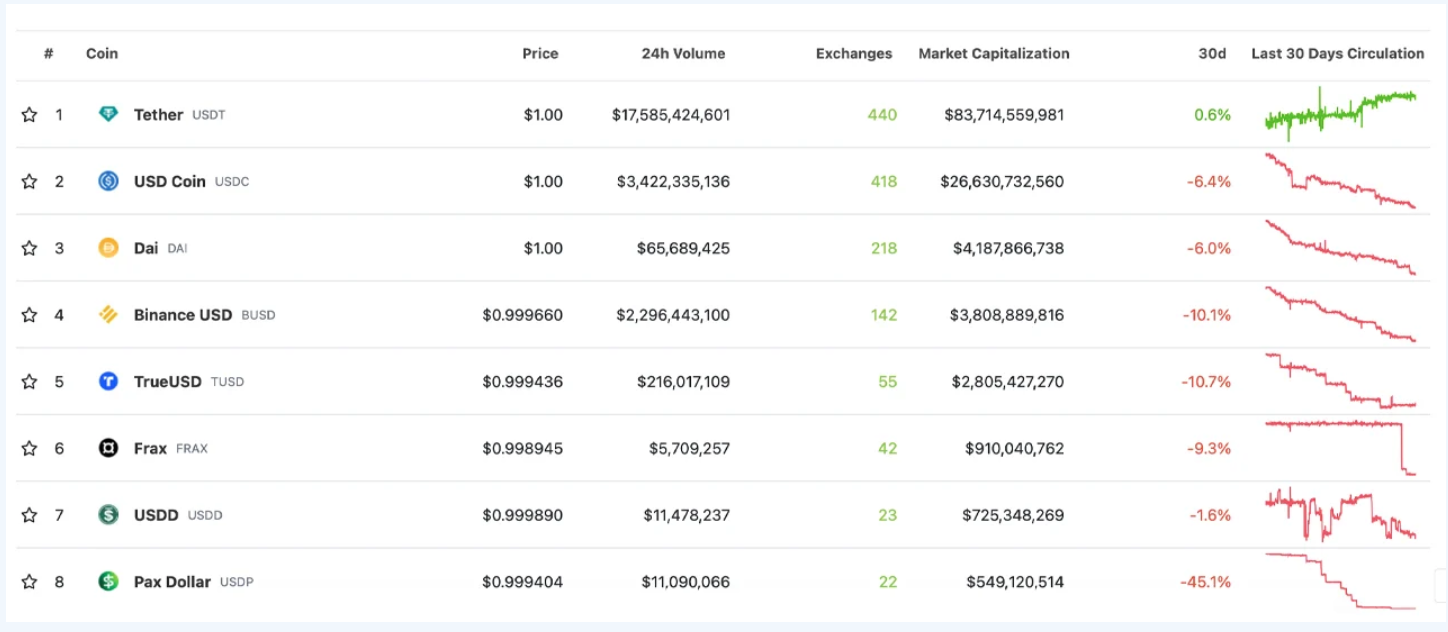The width and height of the screenshot is (1448, 632).
Task: Open the USDD coin link
Action: 156,515
